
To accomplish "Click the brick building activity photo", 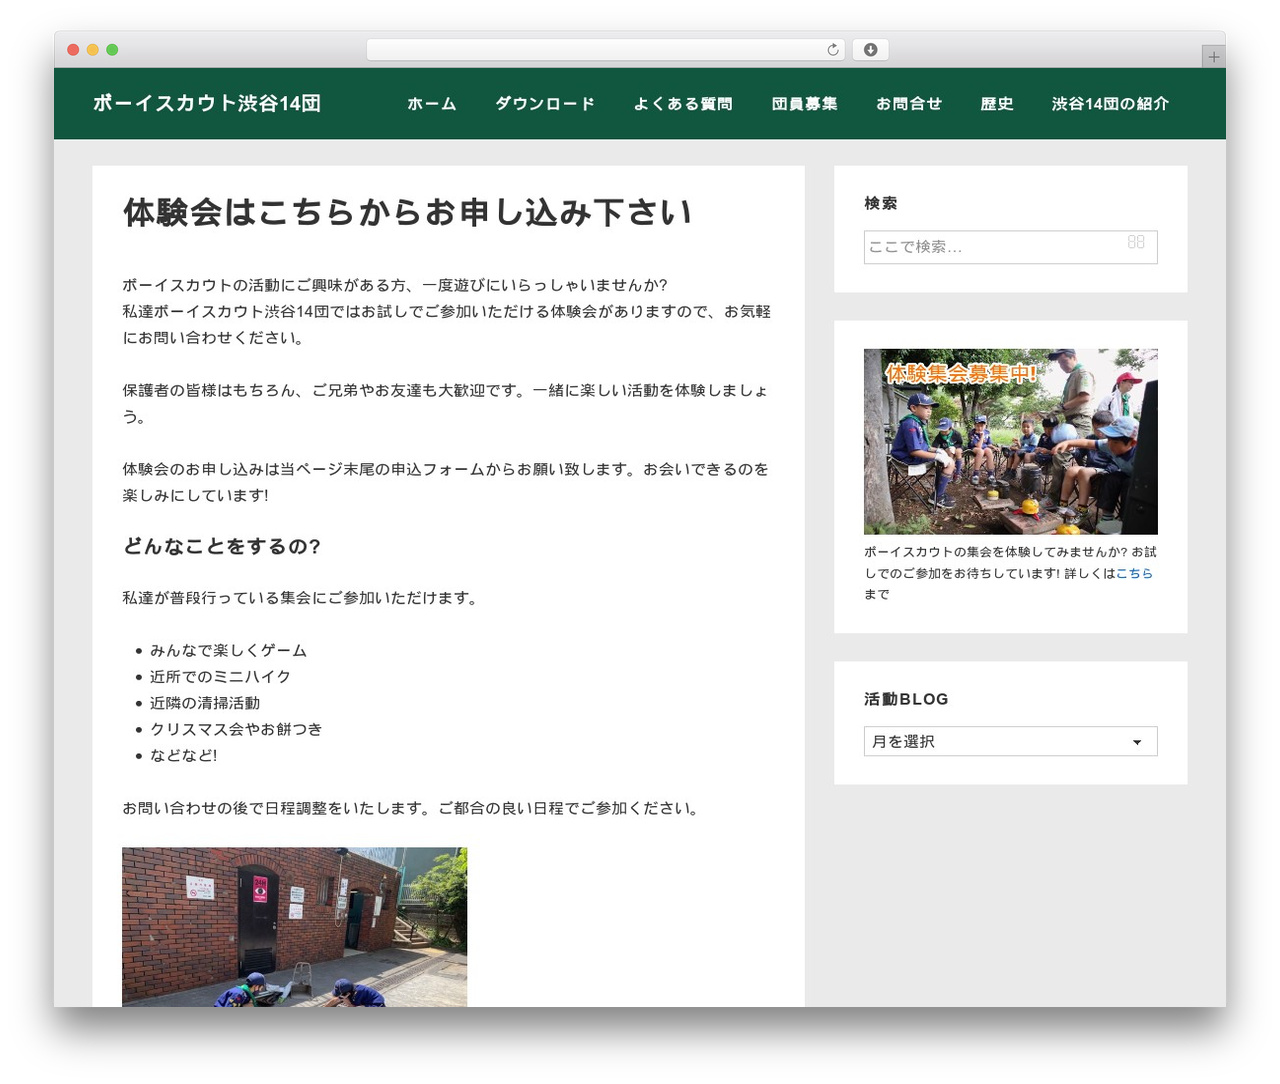I will pyautogui.click(x=295, y=927).
